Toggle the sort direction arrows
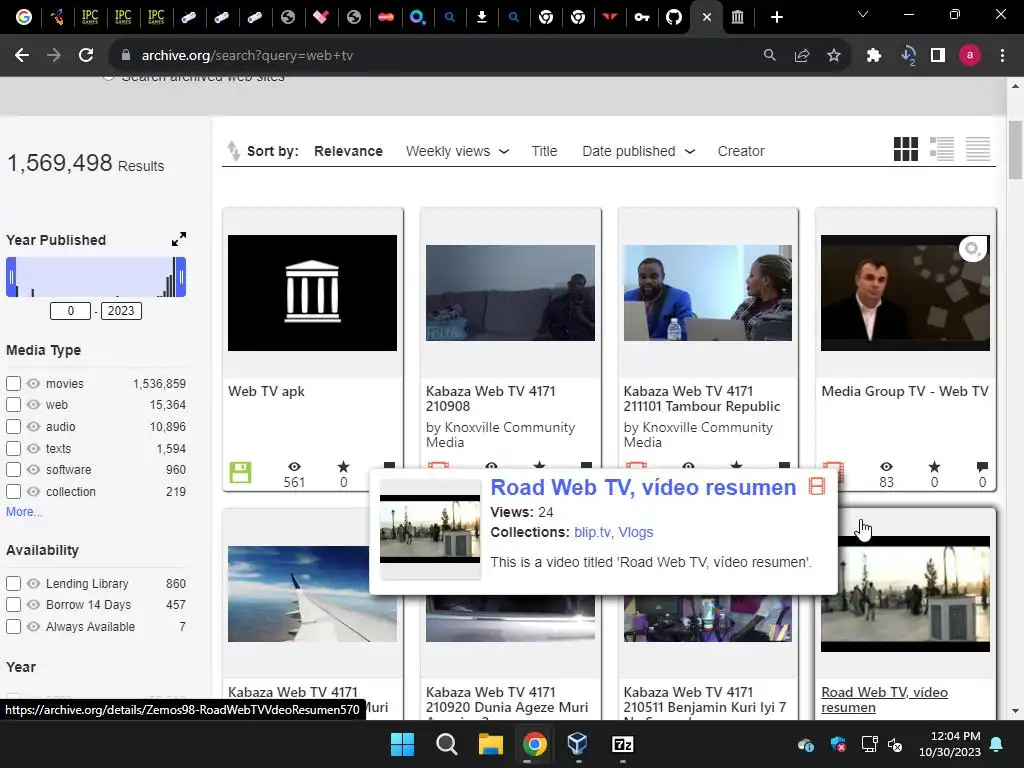 (x=233, y=151)
